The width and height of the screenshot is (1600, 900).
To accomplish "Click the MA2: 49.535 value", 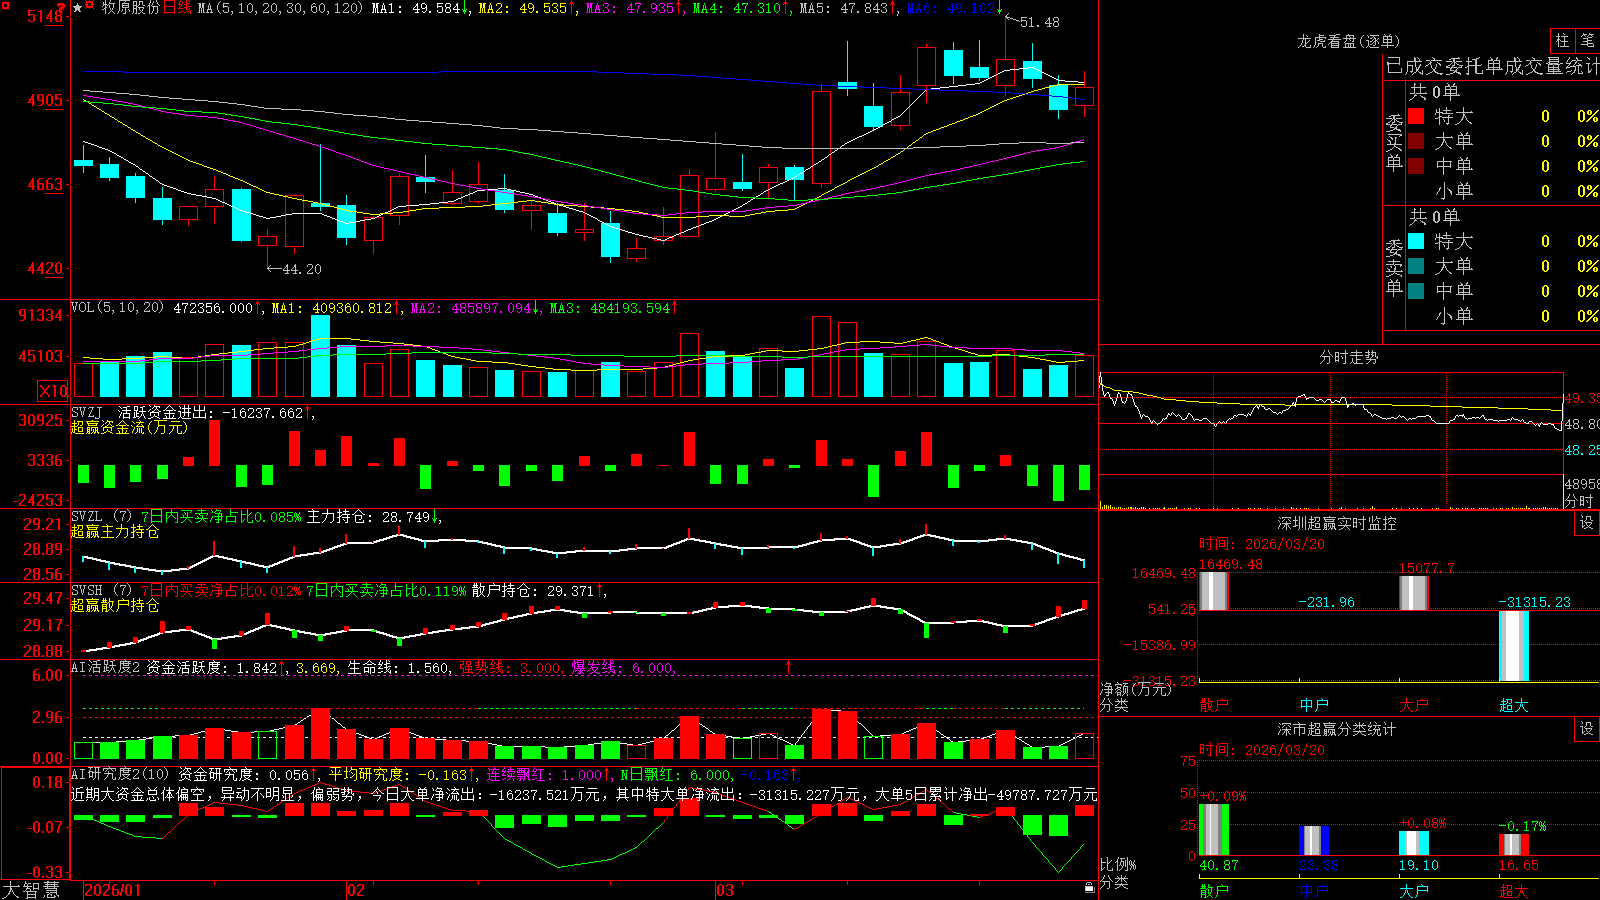I will tap(523, 8).
